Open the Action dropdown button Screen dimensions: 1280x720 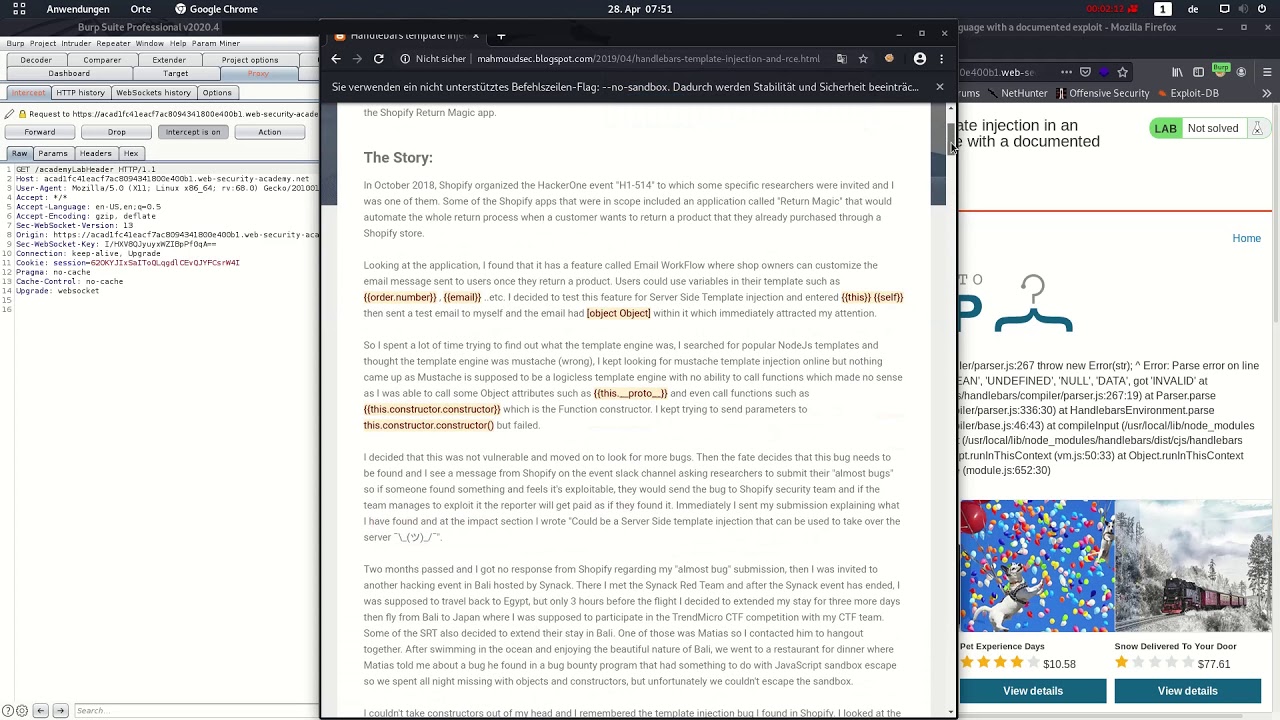270,132
